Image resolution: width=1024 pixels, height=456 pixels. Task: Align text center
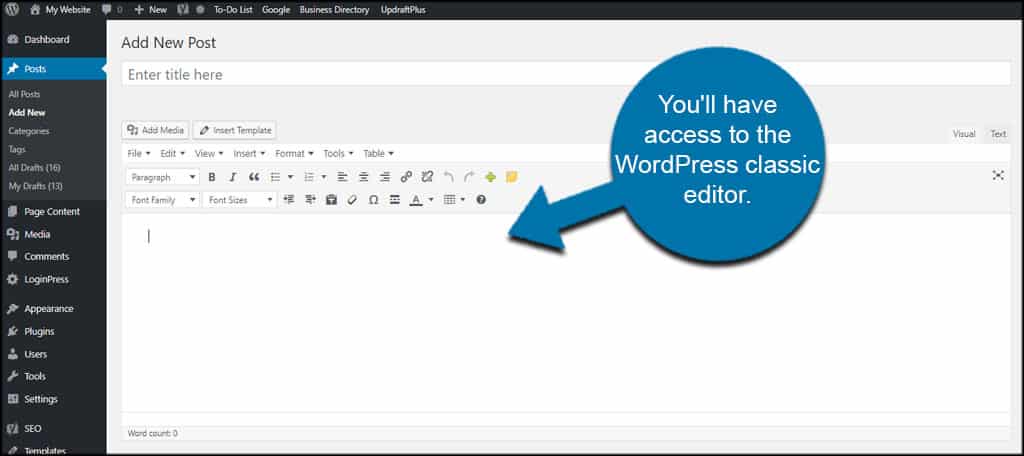coord(364,177)
